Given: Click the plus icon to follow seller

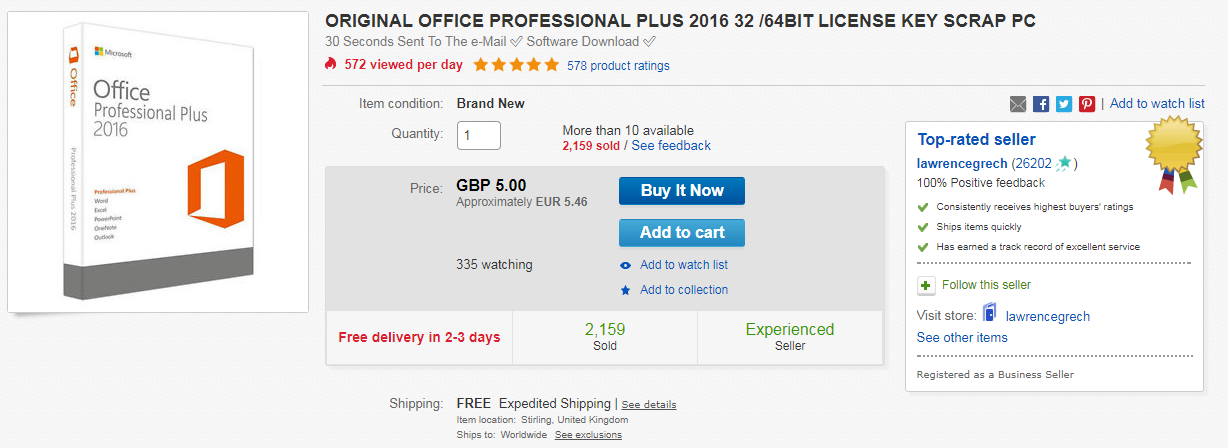Looking at the screenshot, I should [926, 286].
